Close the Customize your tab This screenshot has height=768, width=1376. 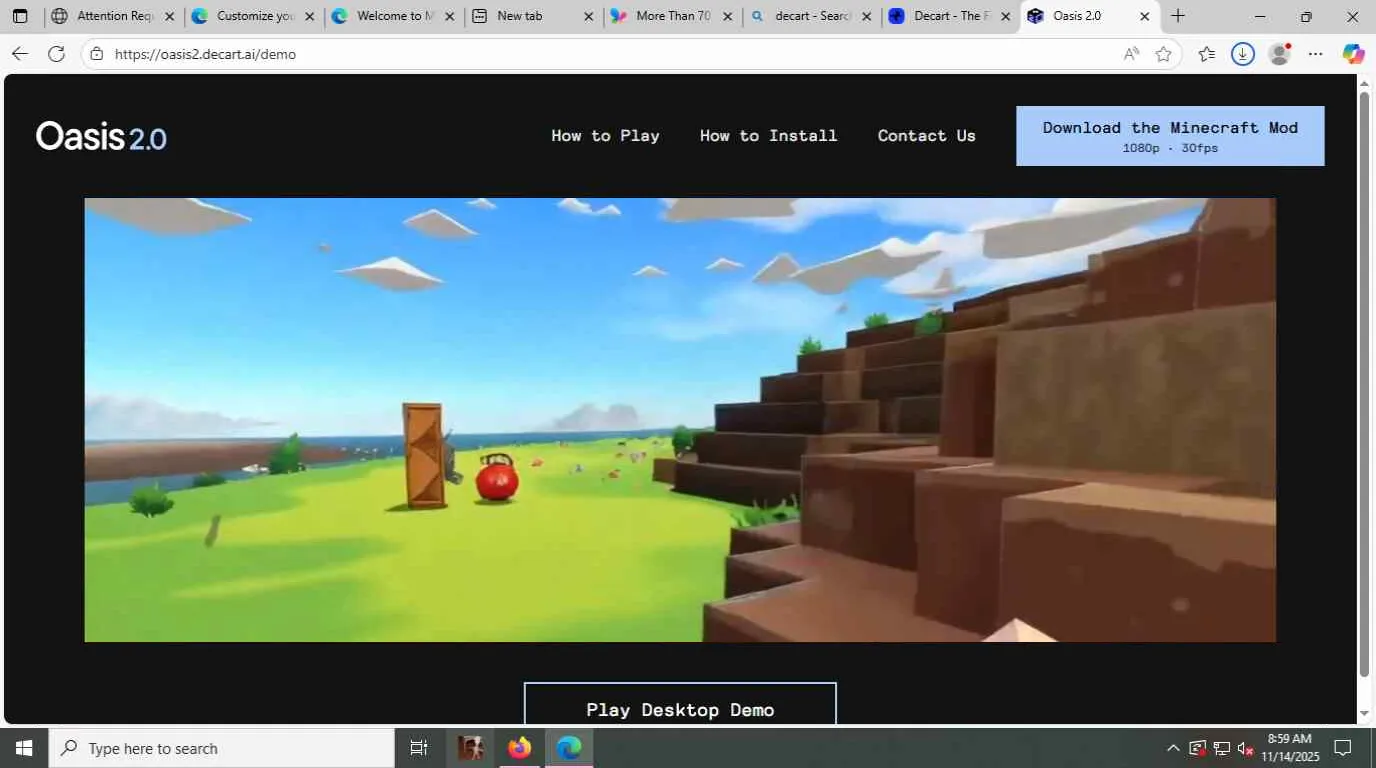309,16
